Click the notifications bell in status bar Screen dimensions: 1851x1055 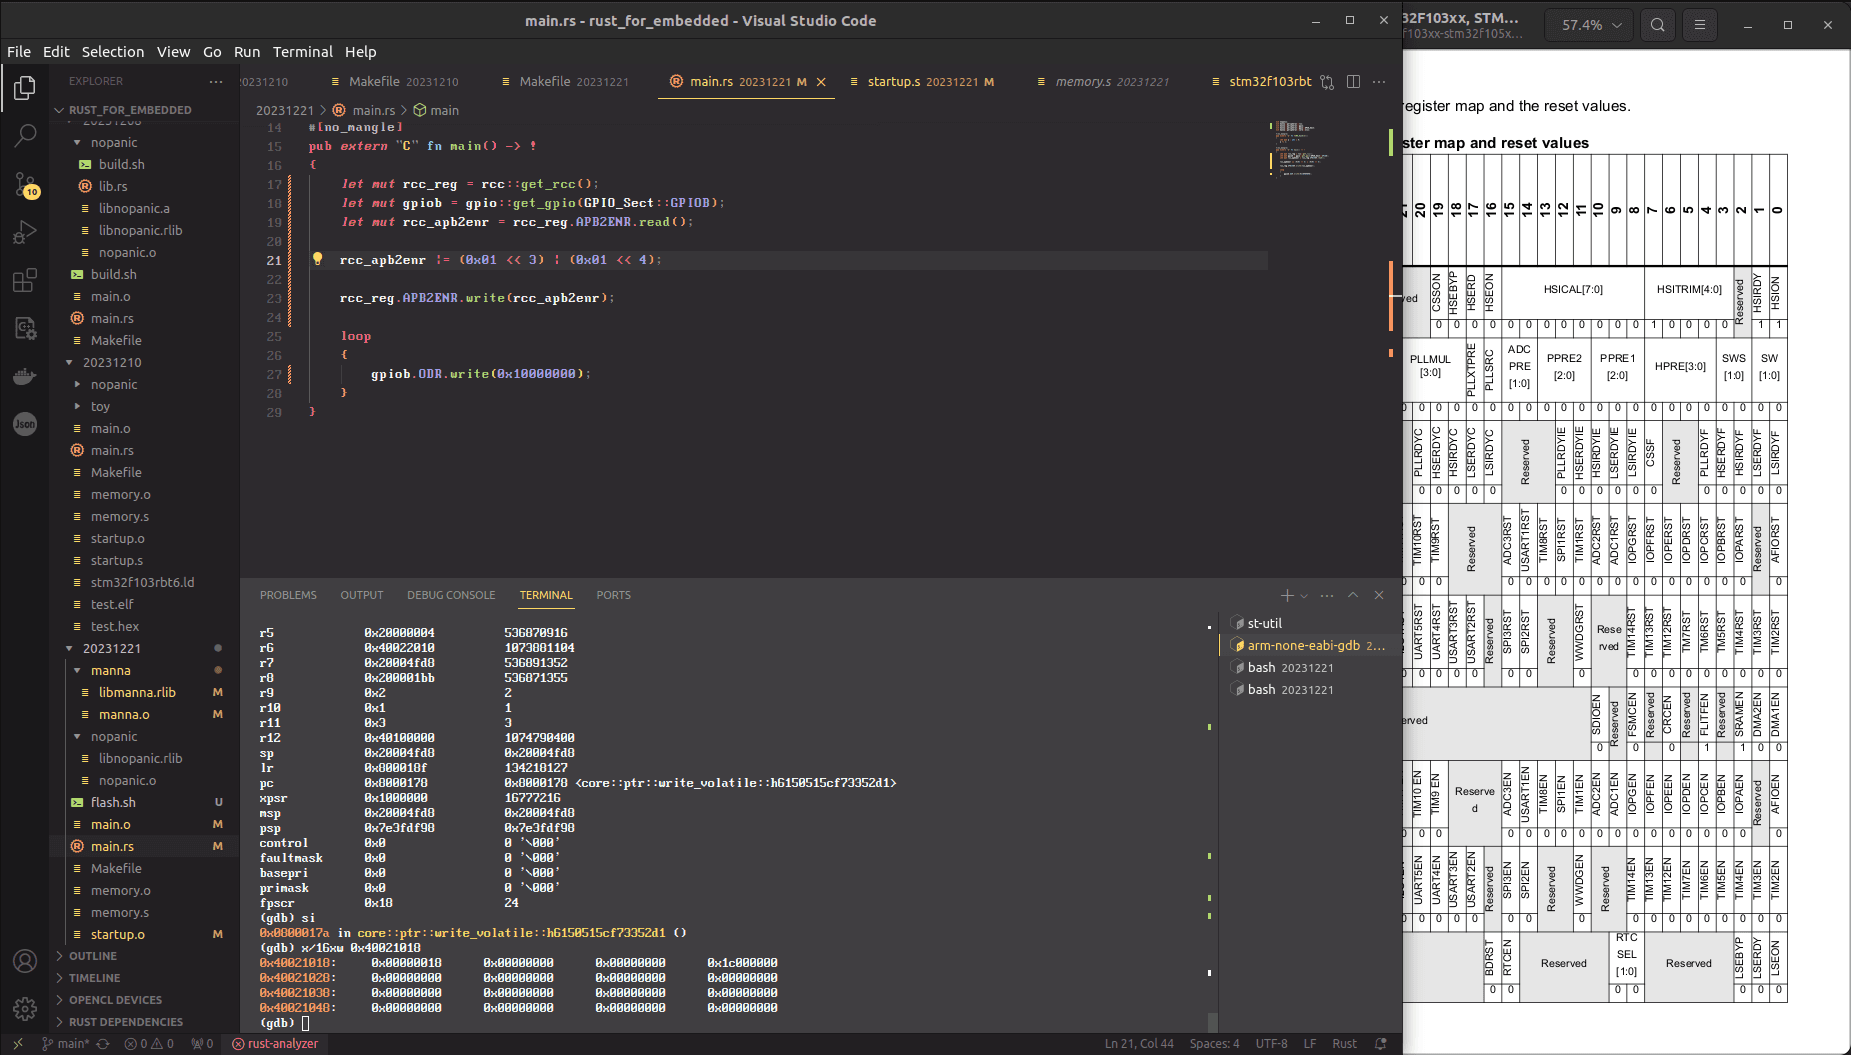tap(1381, 1043)
